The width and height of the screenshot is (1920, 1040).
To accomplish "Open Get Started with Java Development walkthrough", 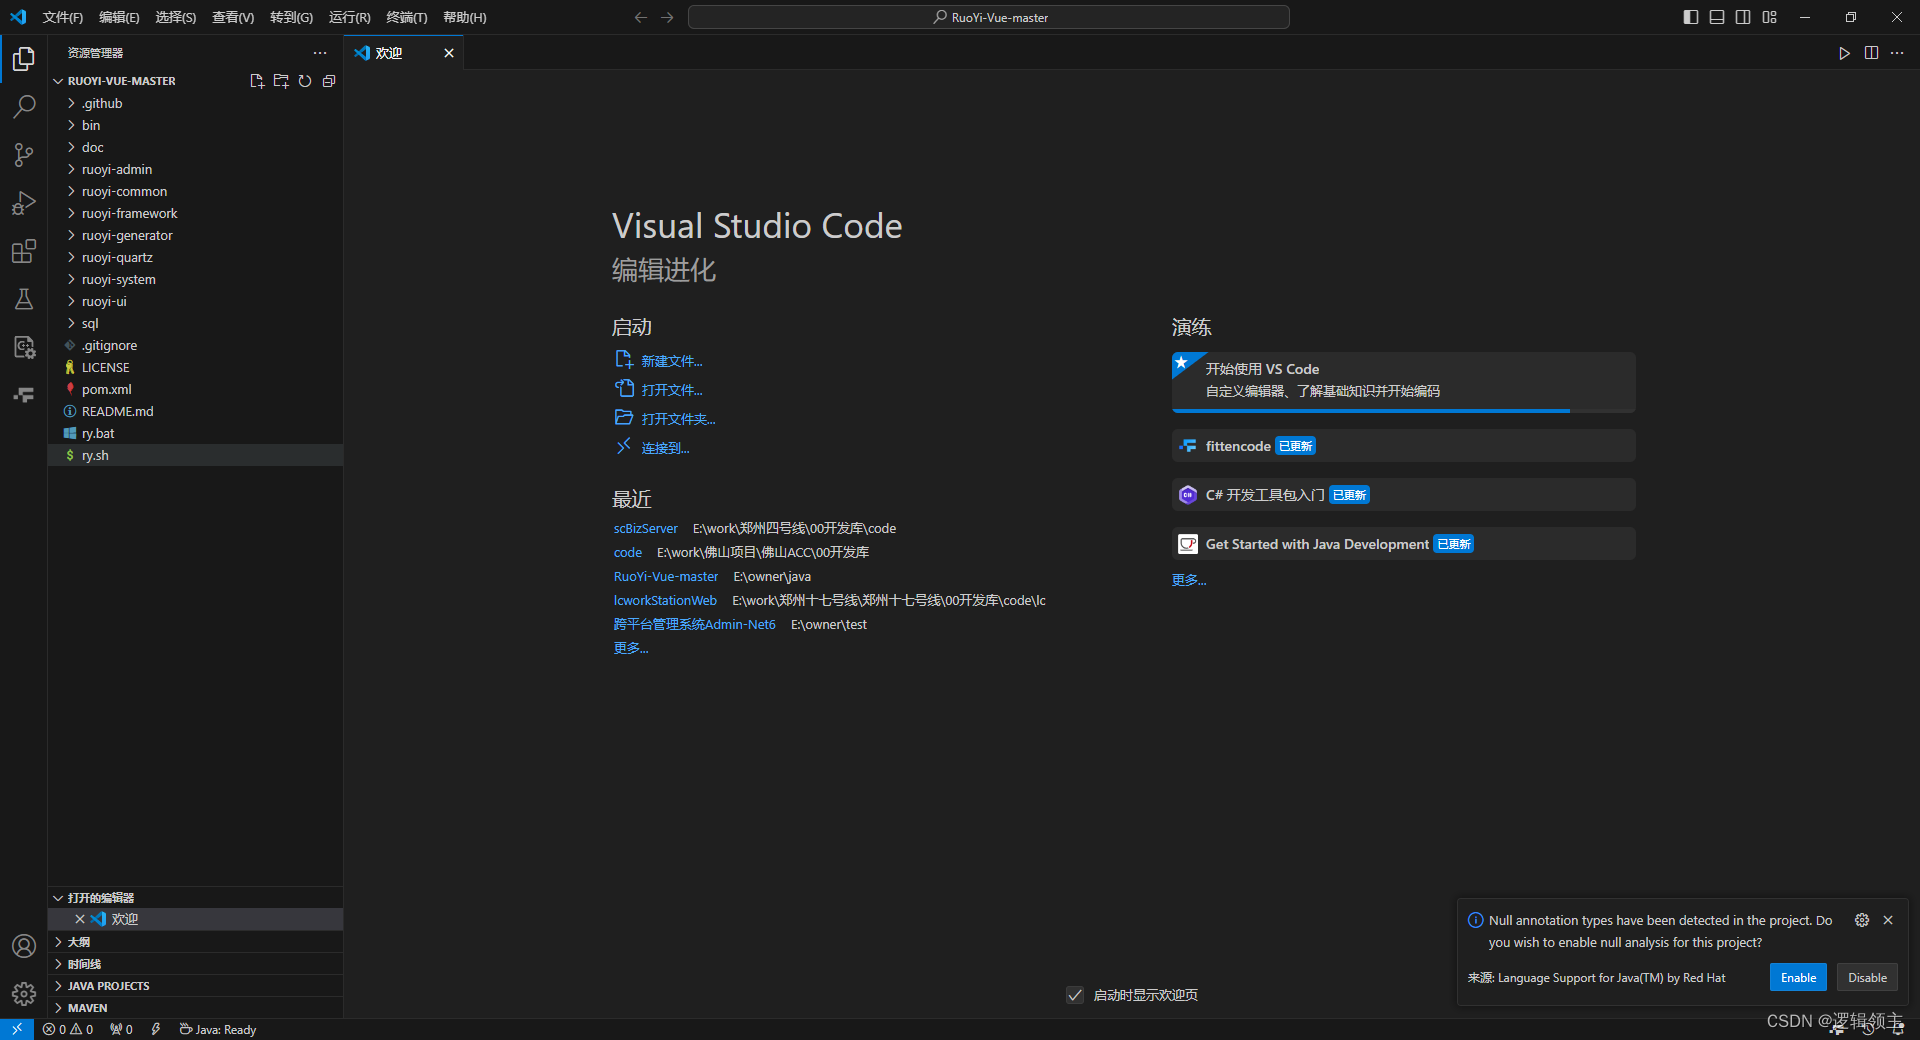I will pos(1404,544).
